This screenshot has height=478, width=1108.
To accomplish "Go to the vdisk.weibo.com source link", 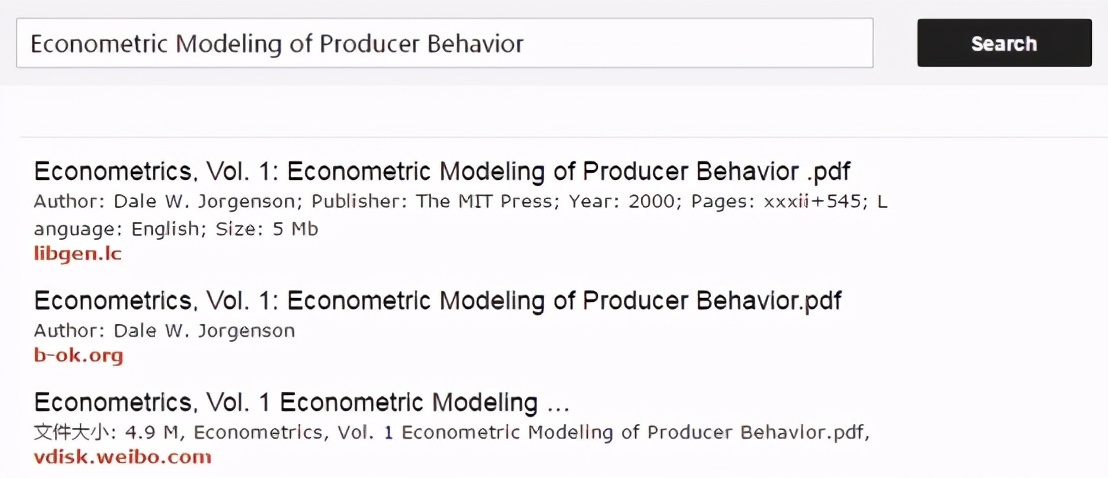I will (122, 457).
